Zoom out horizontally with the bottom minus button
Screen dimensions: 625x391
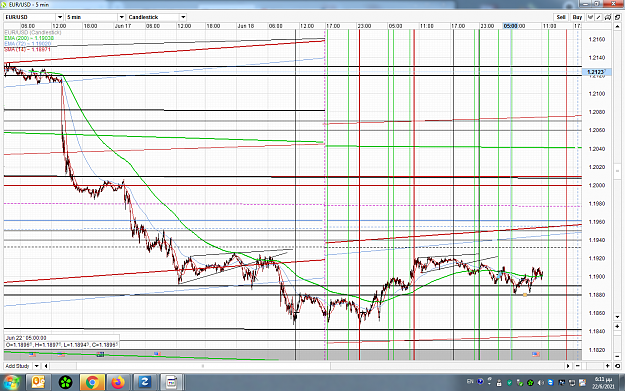pyautogui.click(x=578, y=366)
